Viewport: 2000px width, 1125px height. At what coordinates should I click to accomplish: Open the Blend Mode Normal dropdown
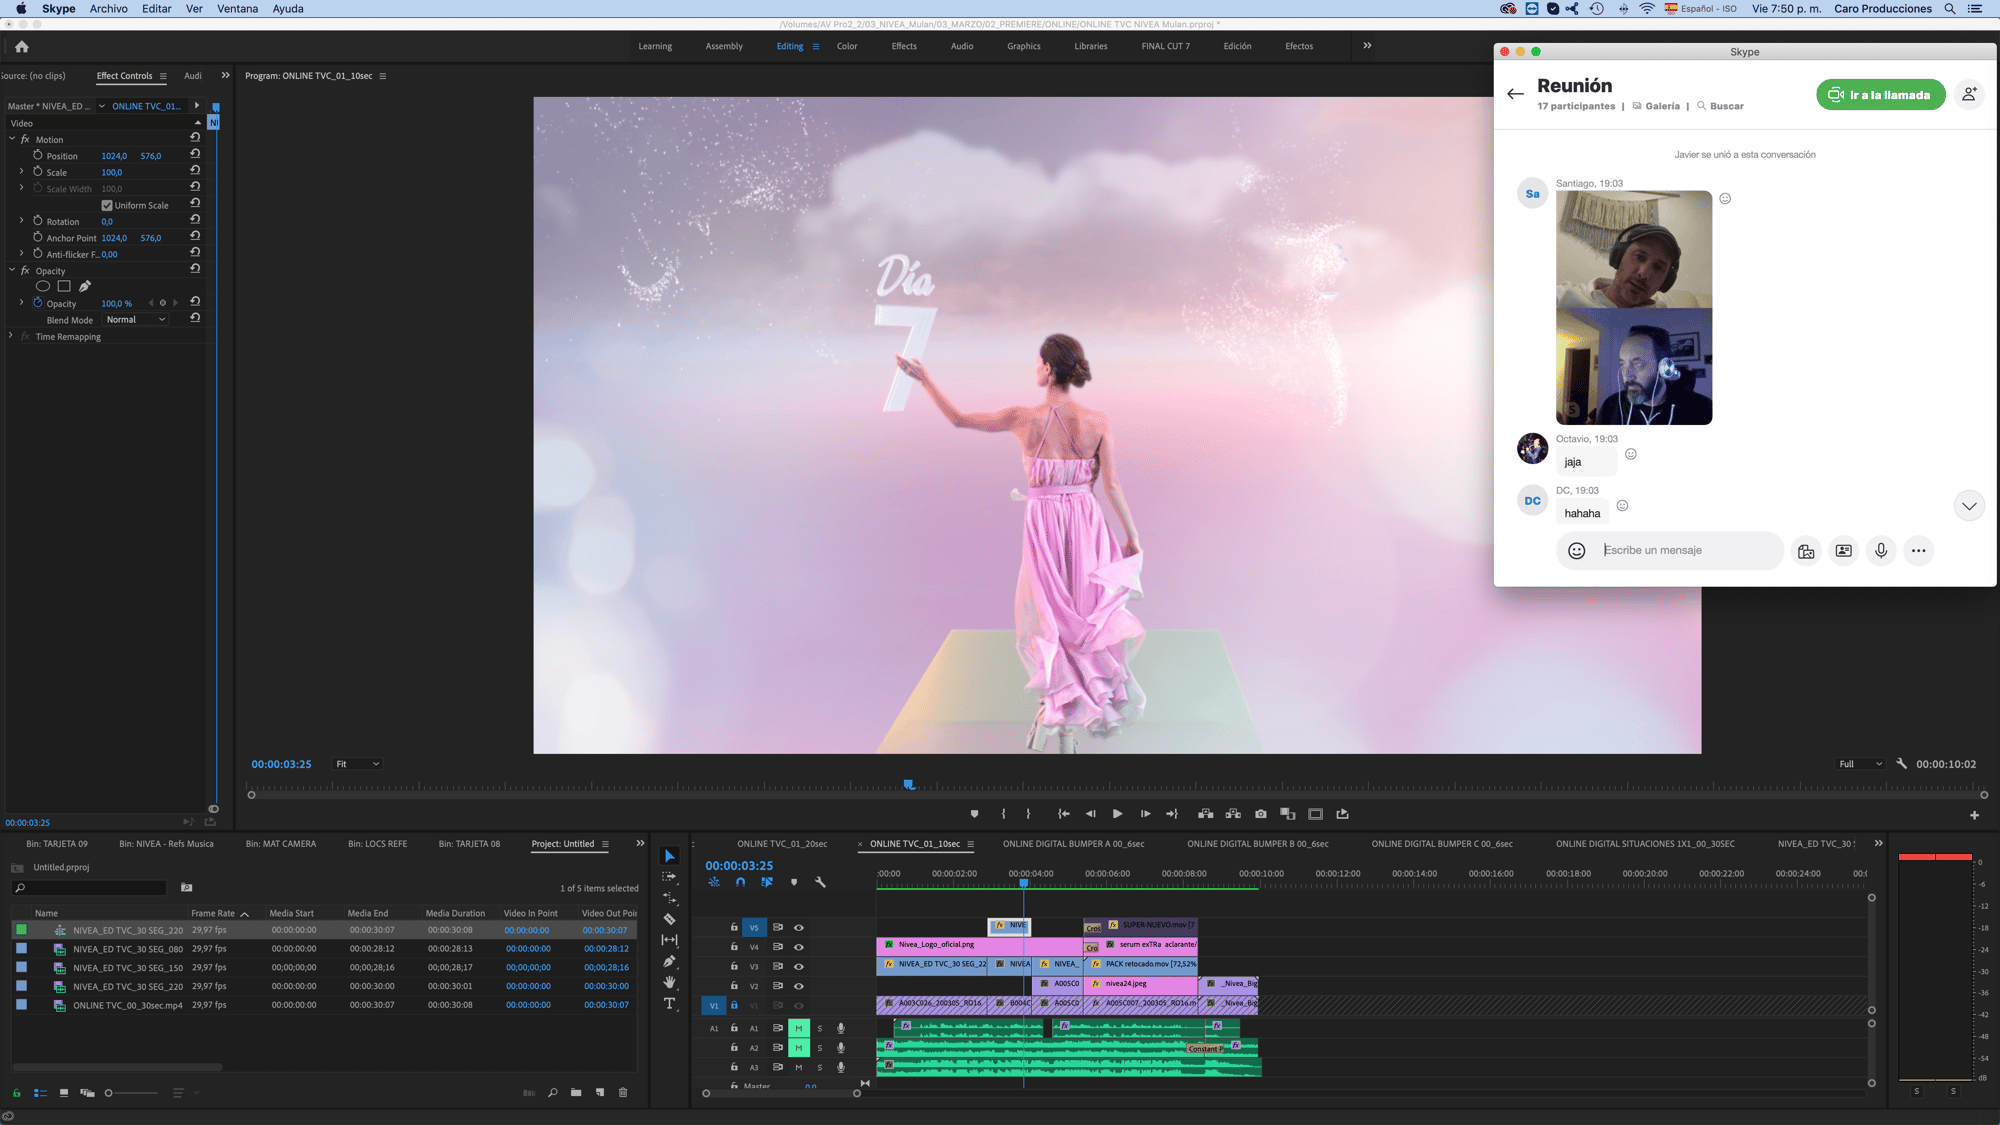click(136, 320)
